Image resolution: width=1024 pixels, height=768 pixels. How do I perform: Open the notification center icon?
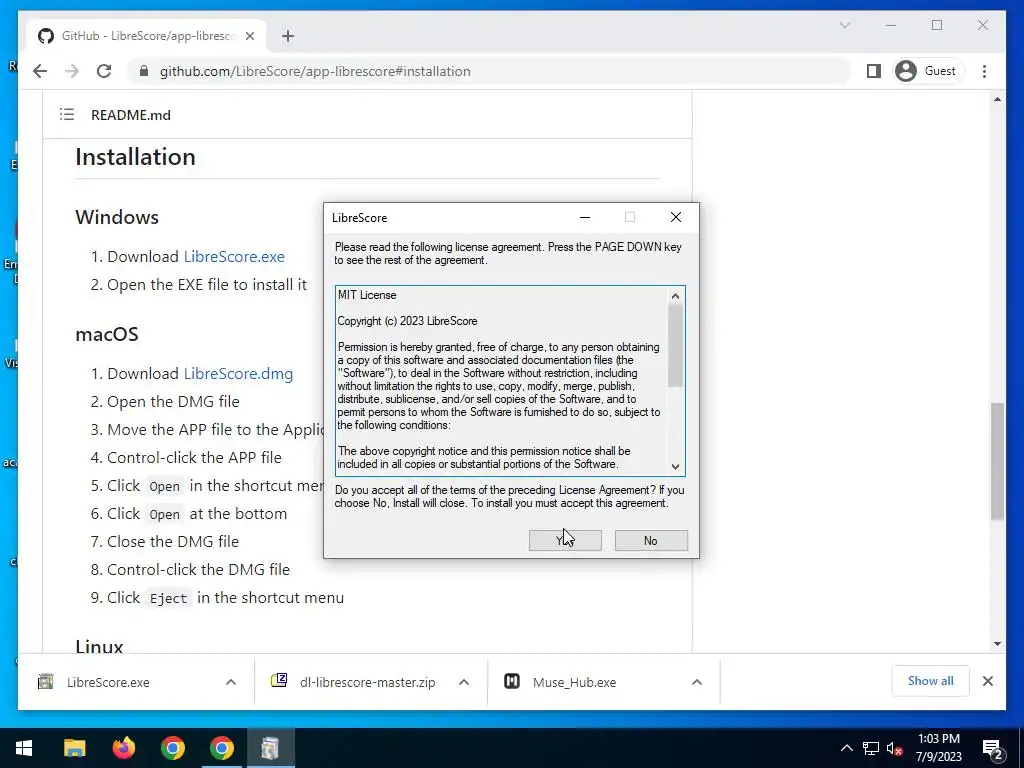993,750
